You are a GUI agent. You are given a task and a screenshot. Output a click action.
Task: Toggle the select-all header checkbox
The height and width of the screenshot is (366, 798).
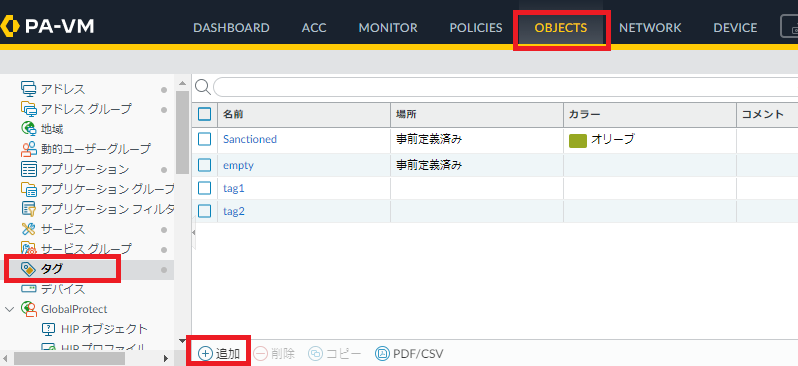pos(204,114)
